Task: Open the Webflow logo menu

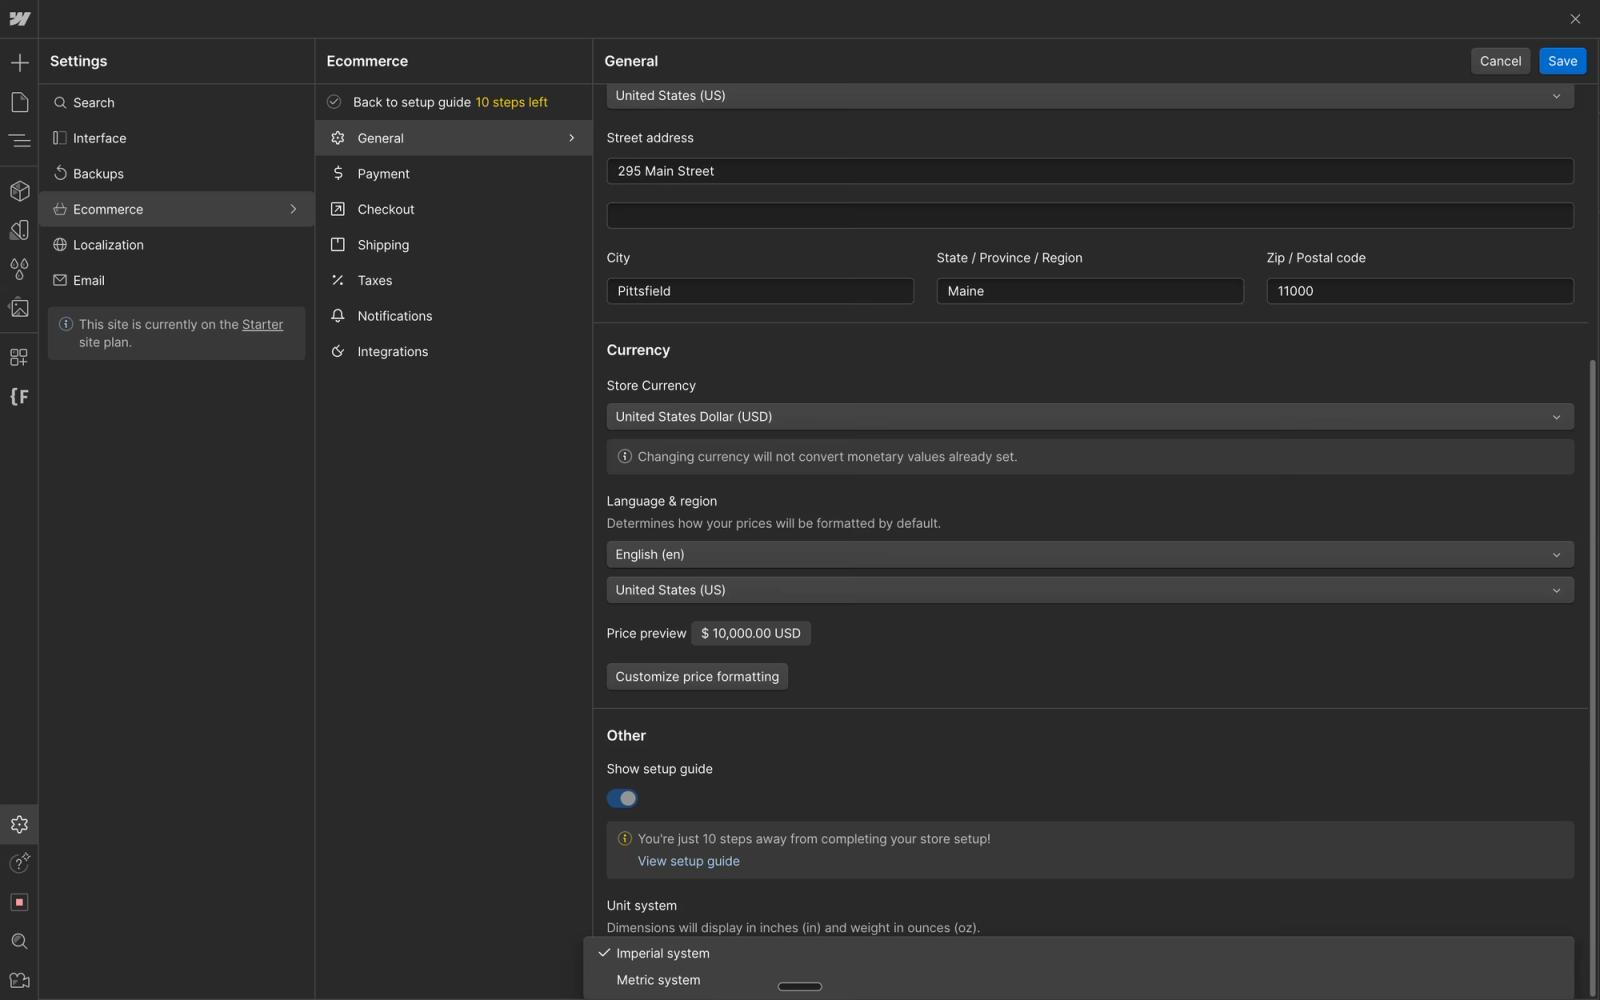Action: pyautogui.click(x=19, y=19)
